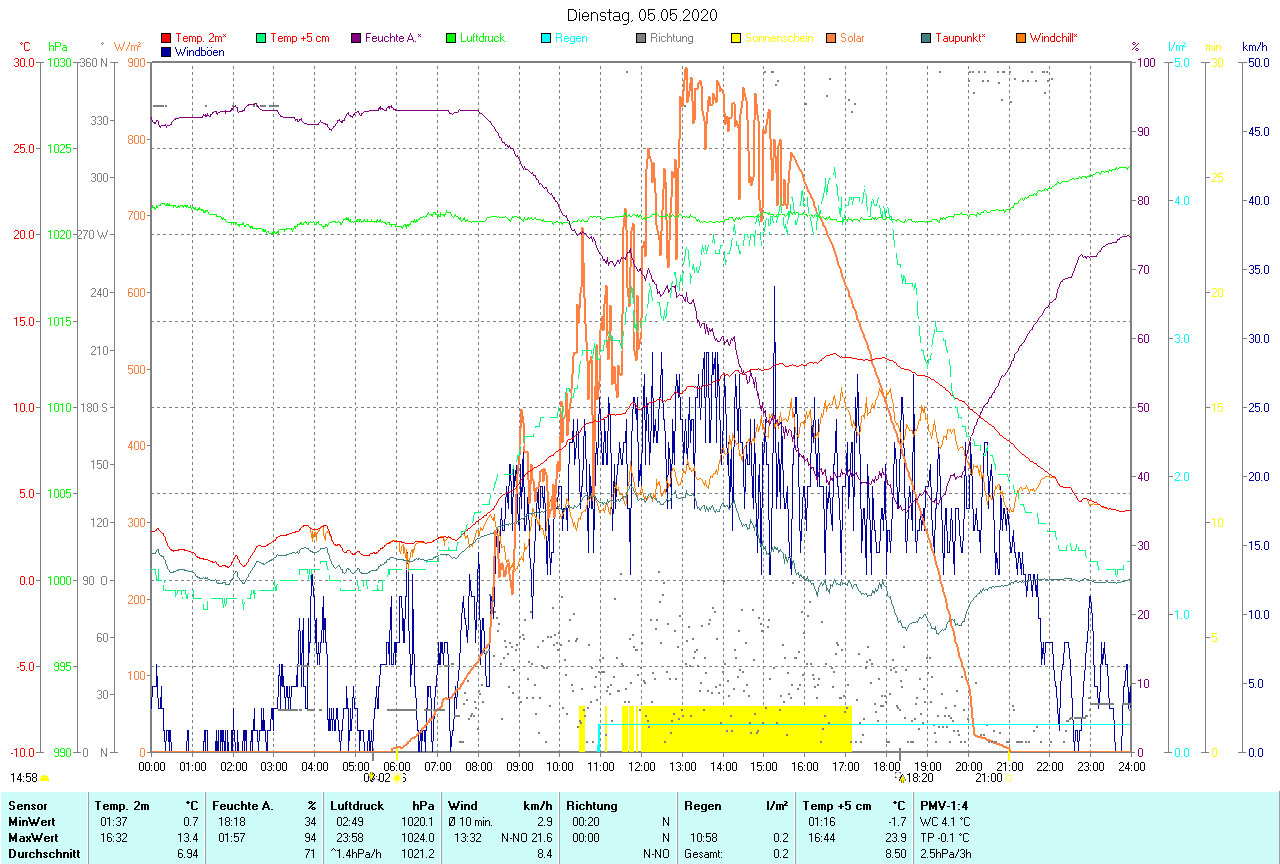
Task: Click the l/m² axis unit label
Action: point(1177,47)
